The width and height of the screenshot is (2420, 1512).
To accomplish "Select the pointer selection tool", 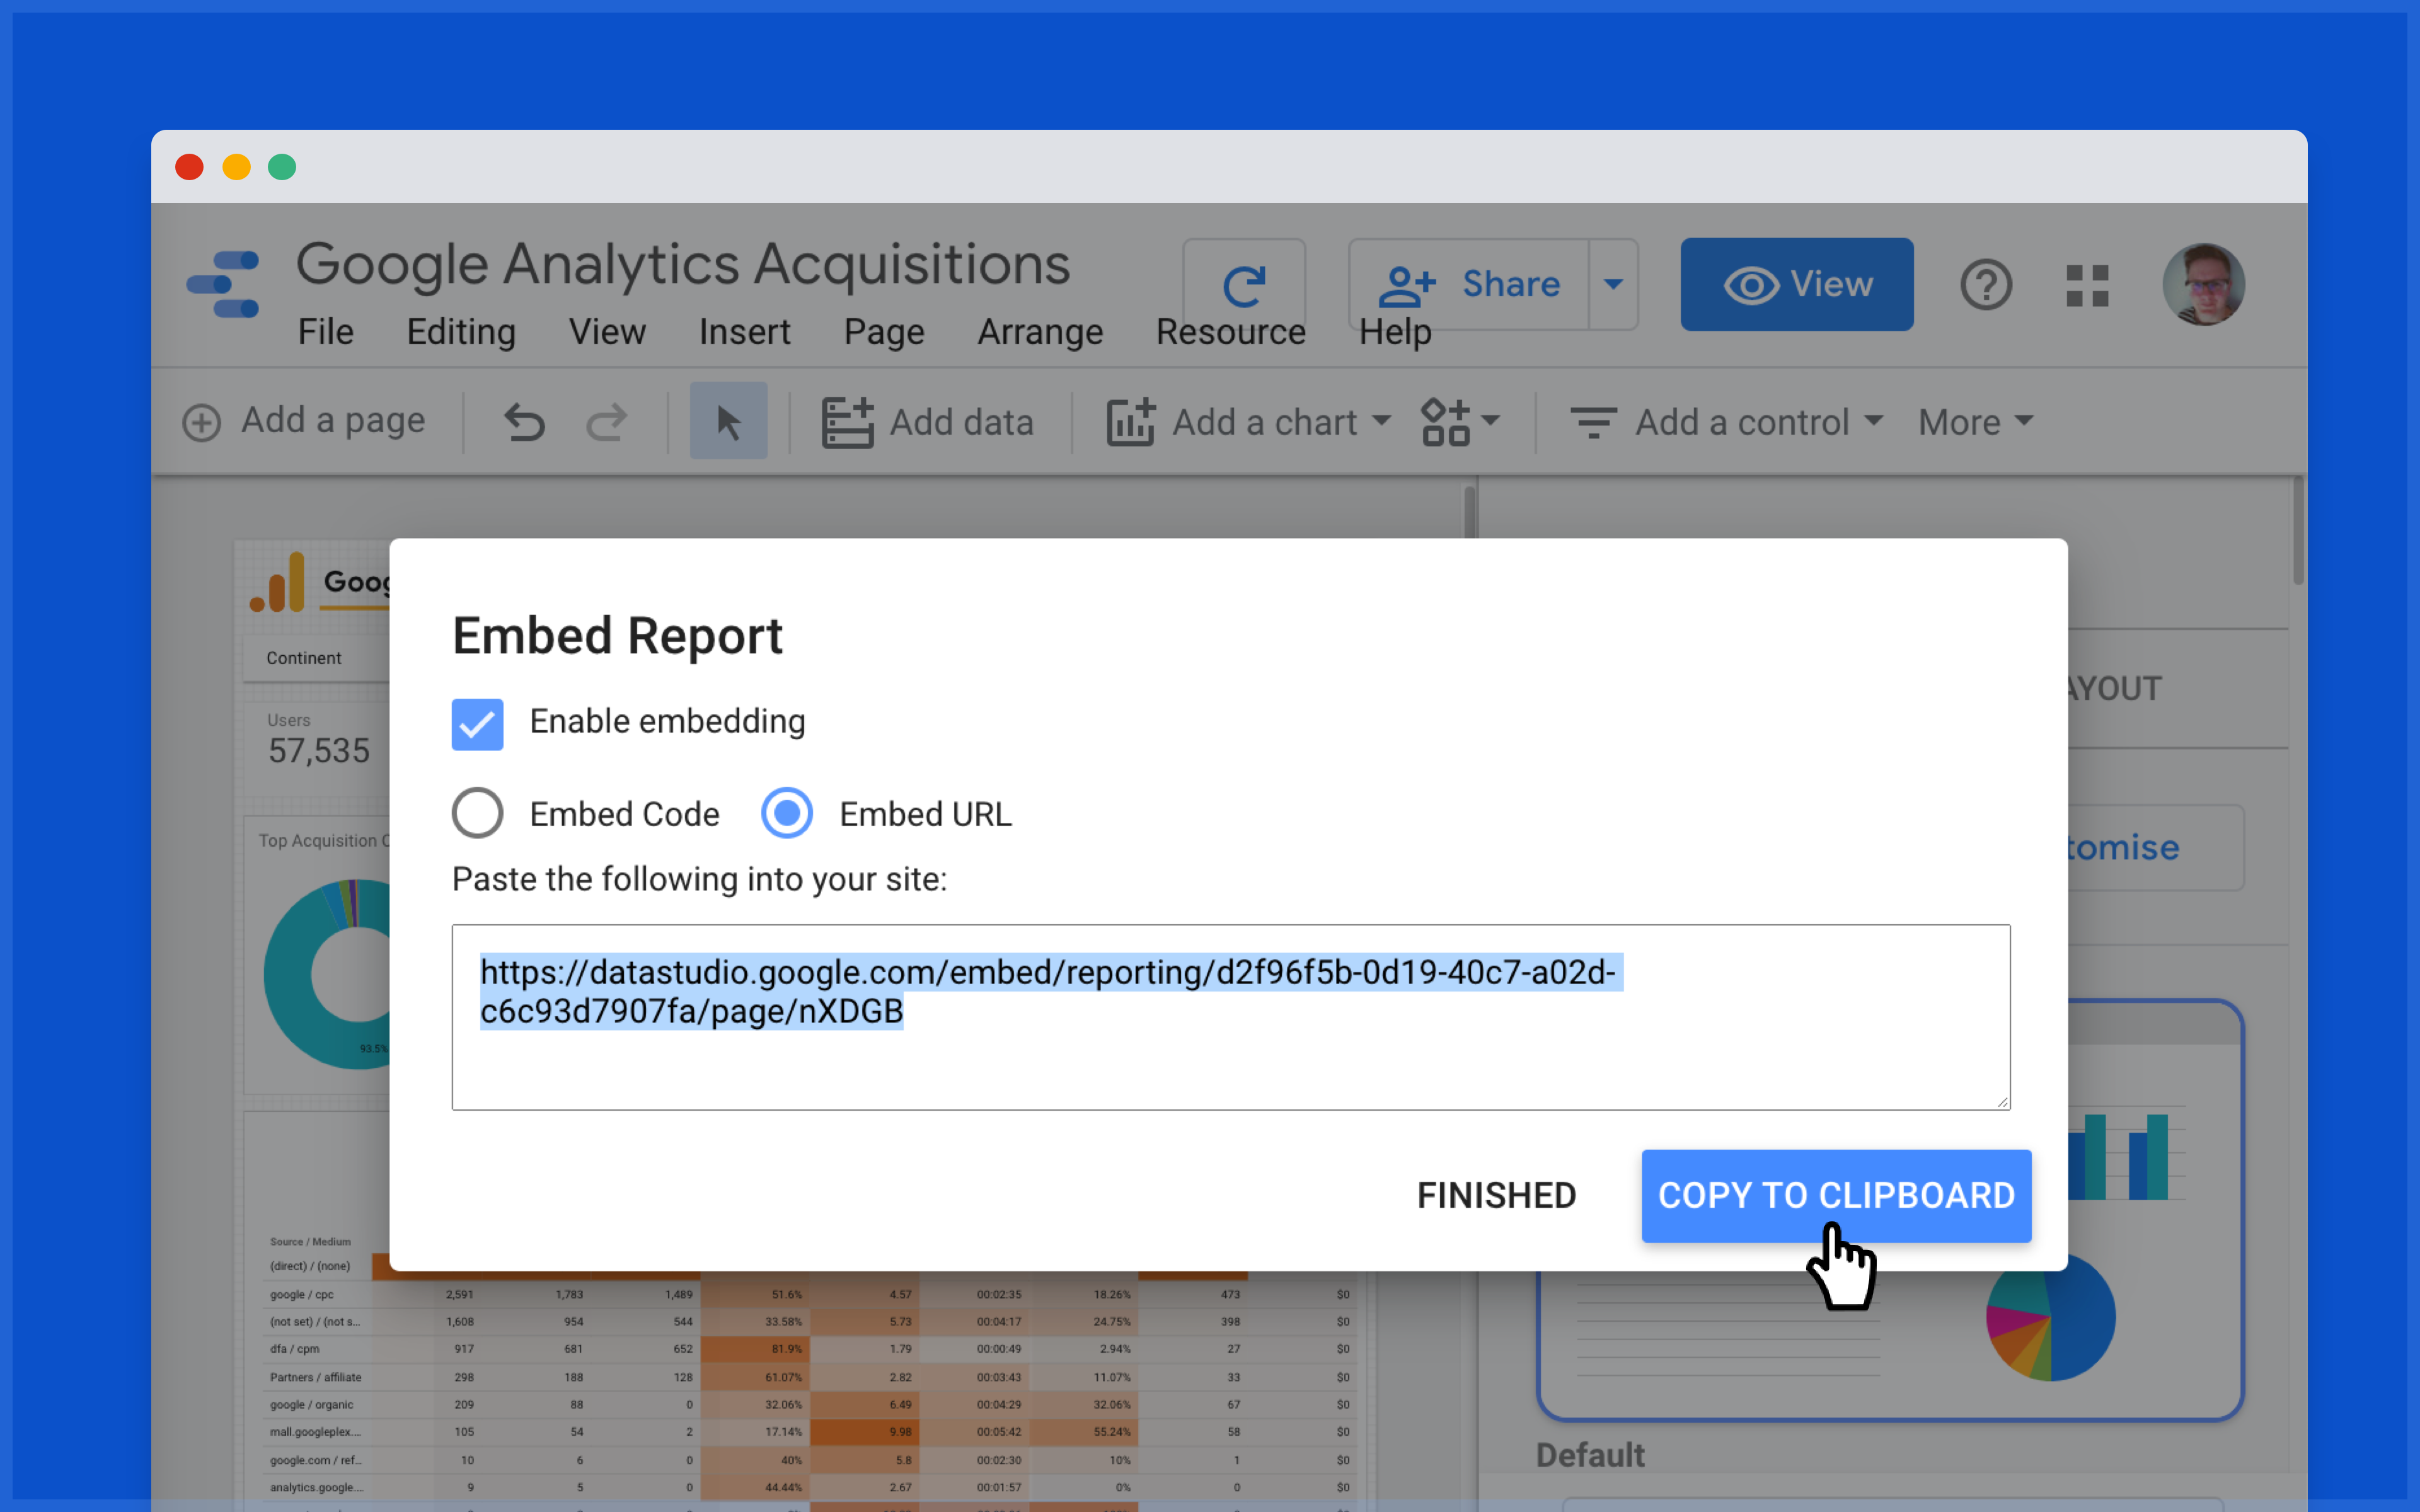I will (728, 421).
